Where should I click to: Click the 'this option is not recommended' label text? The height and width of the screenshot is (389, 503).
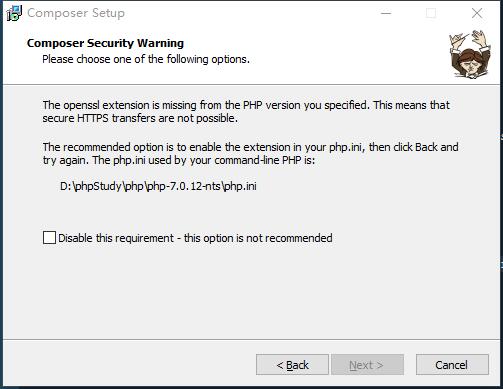click(x=258, y=238)
